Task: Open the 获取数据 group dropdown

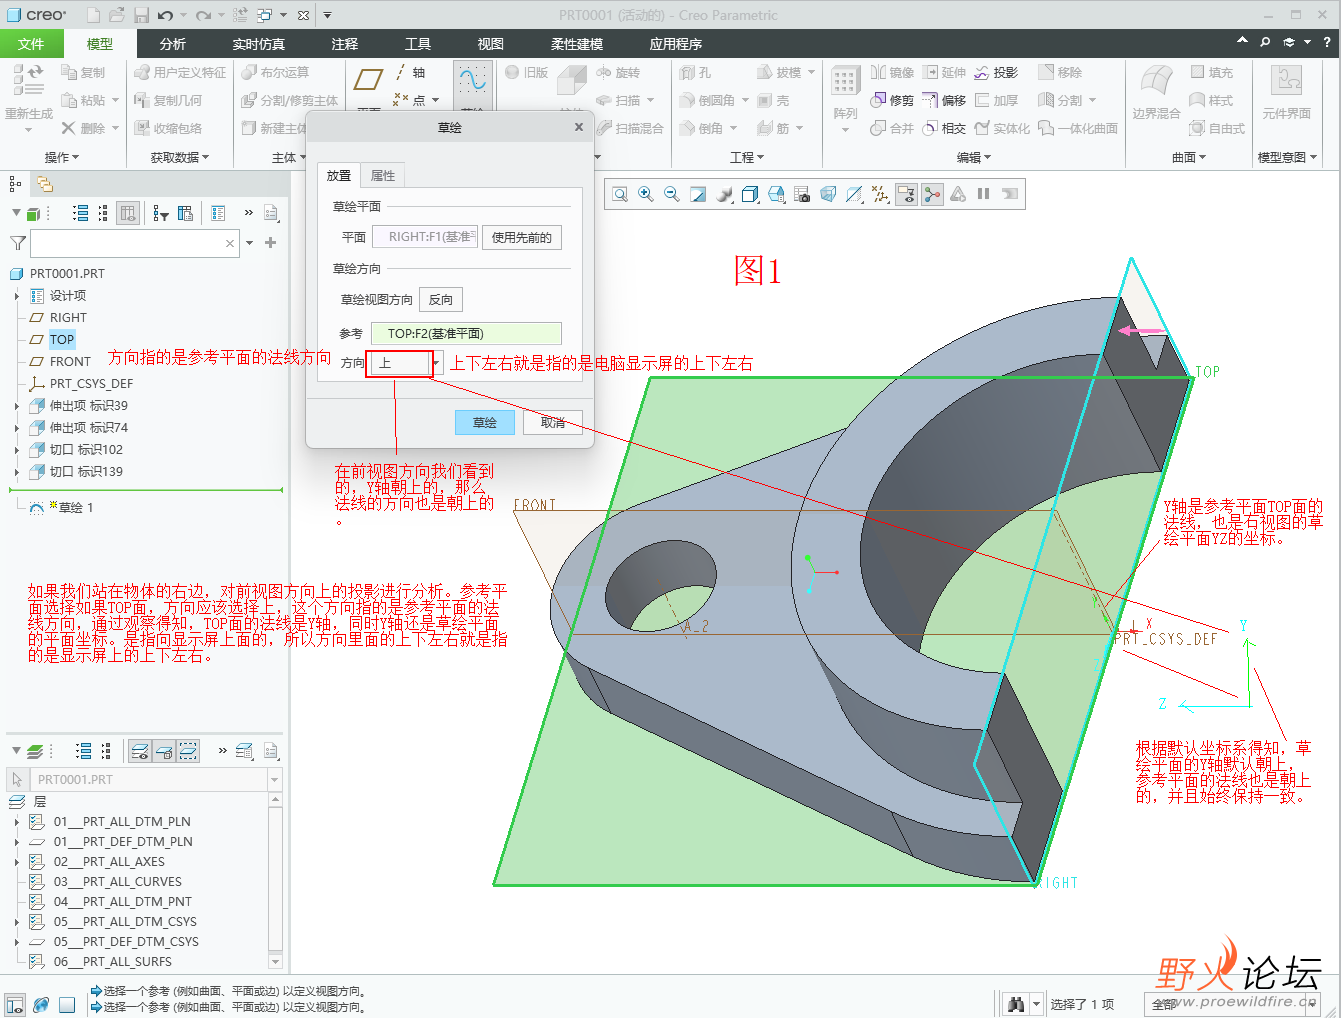Action: click(180, 157)
